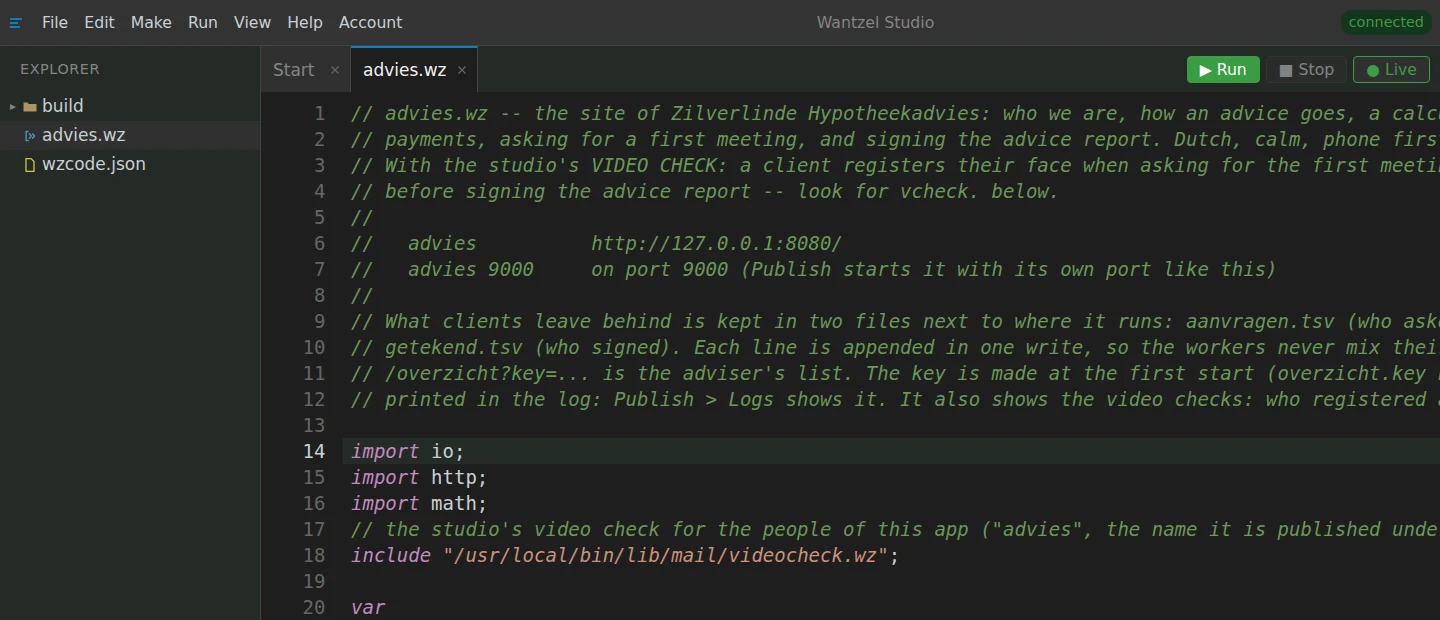
Task: Open the Run menu
Action: [203, 22]
